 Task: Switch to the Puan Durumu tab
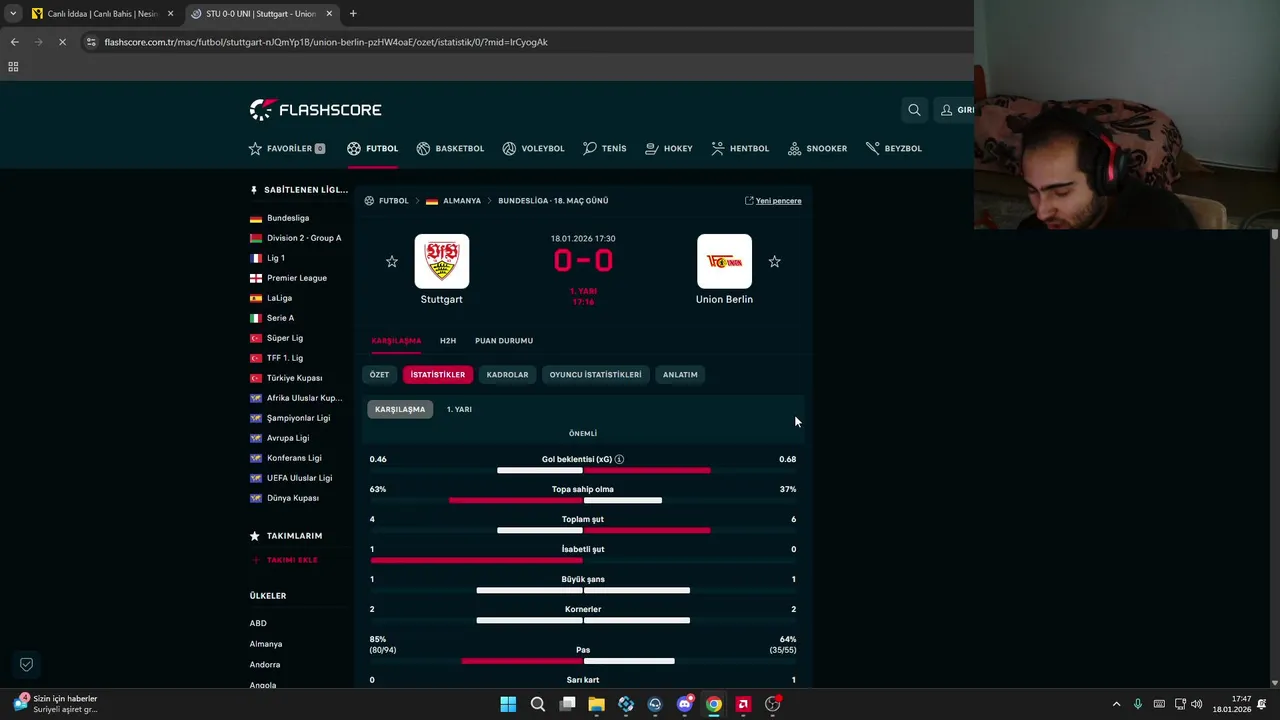tap(504, 341)
